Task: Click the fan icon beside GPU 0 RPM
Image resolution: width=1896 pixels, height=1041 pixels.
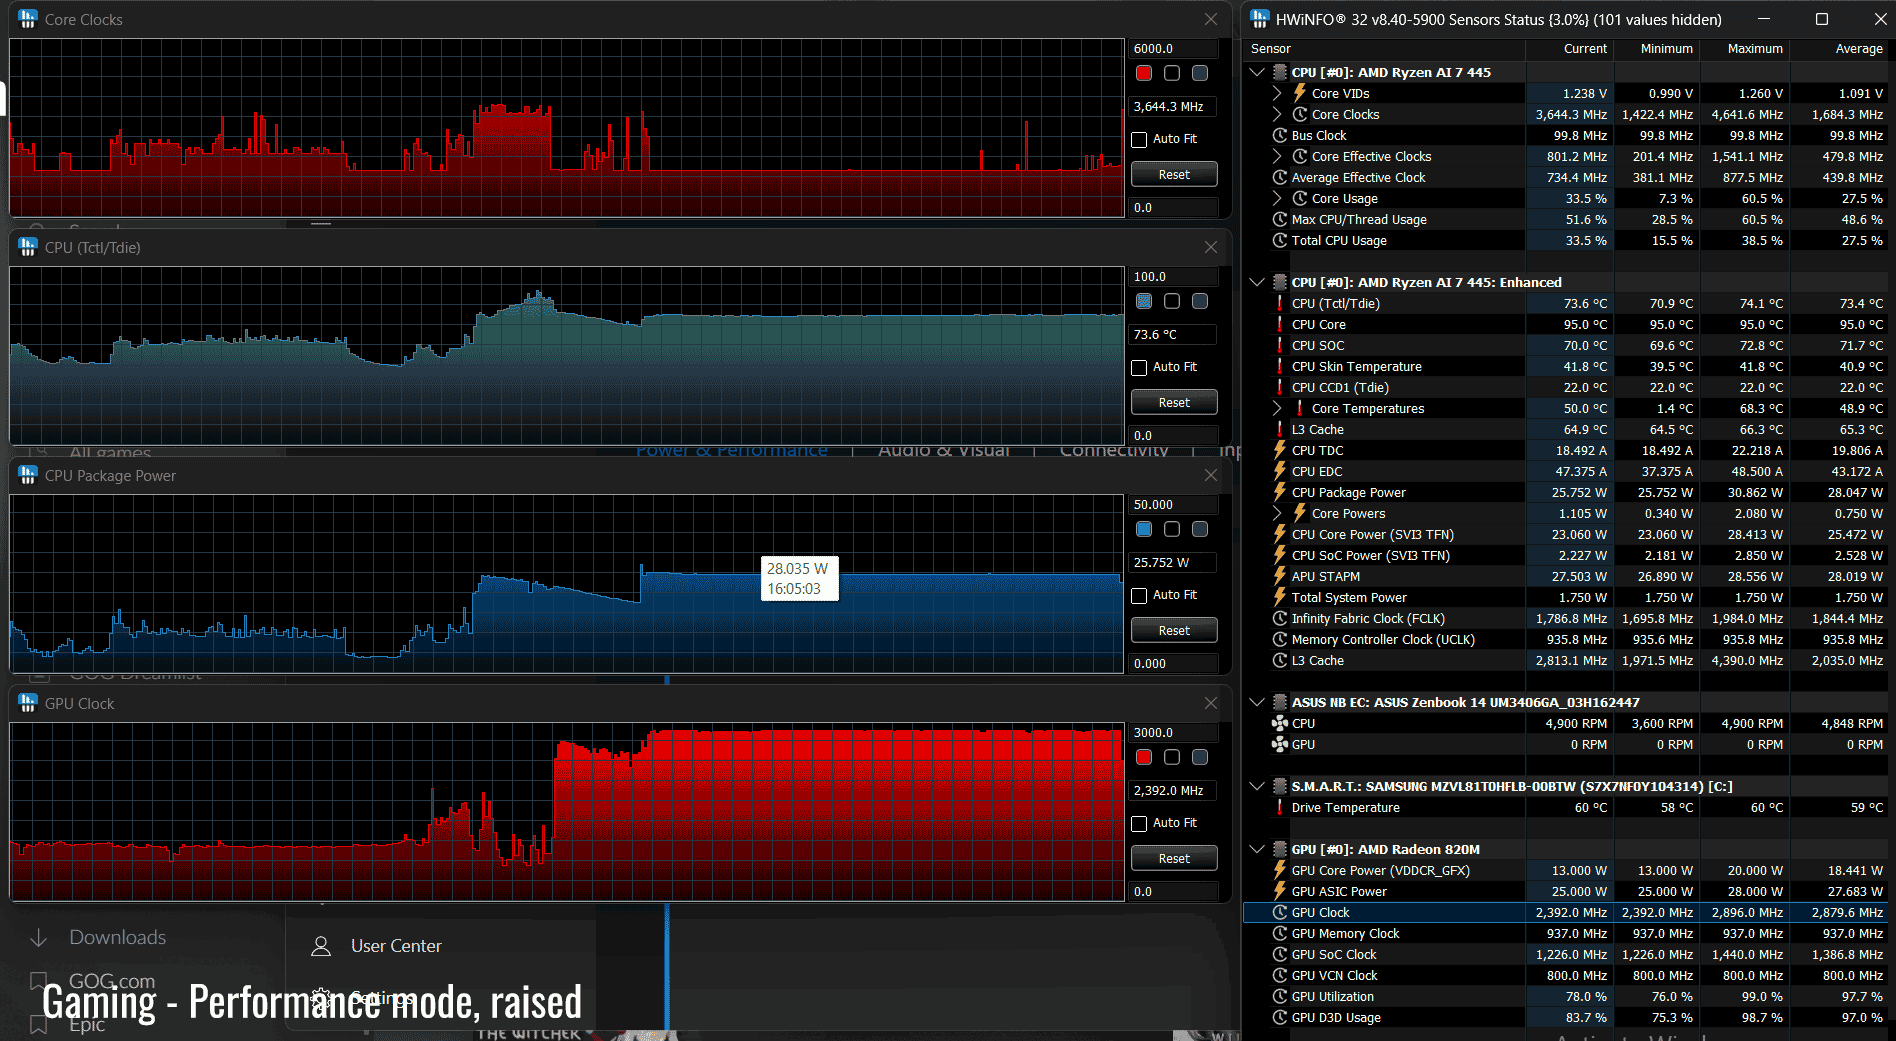Action: [x=1280, y=744]
